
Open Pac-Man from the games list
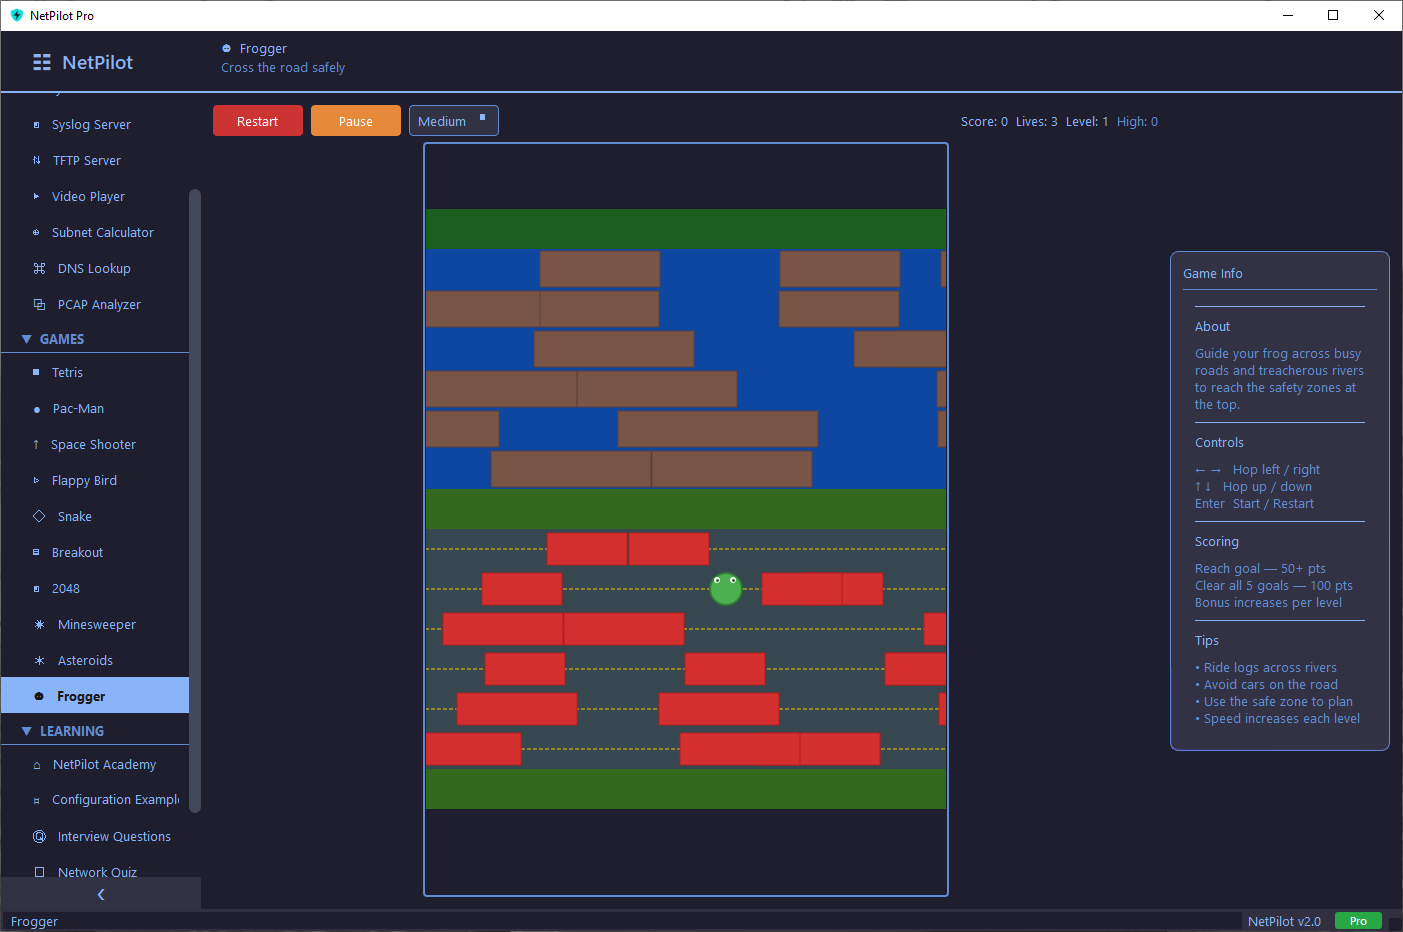tap(36, 408)
